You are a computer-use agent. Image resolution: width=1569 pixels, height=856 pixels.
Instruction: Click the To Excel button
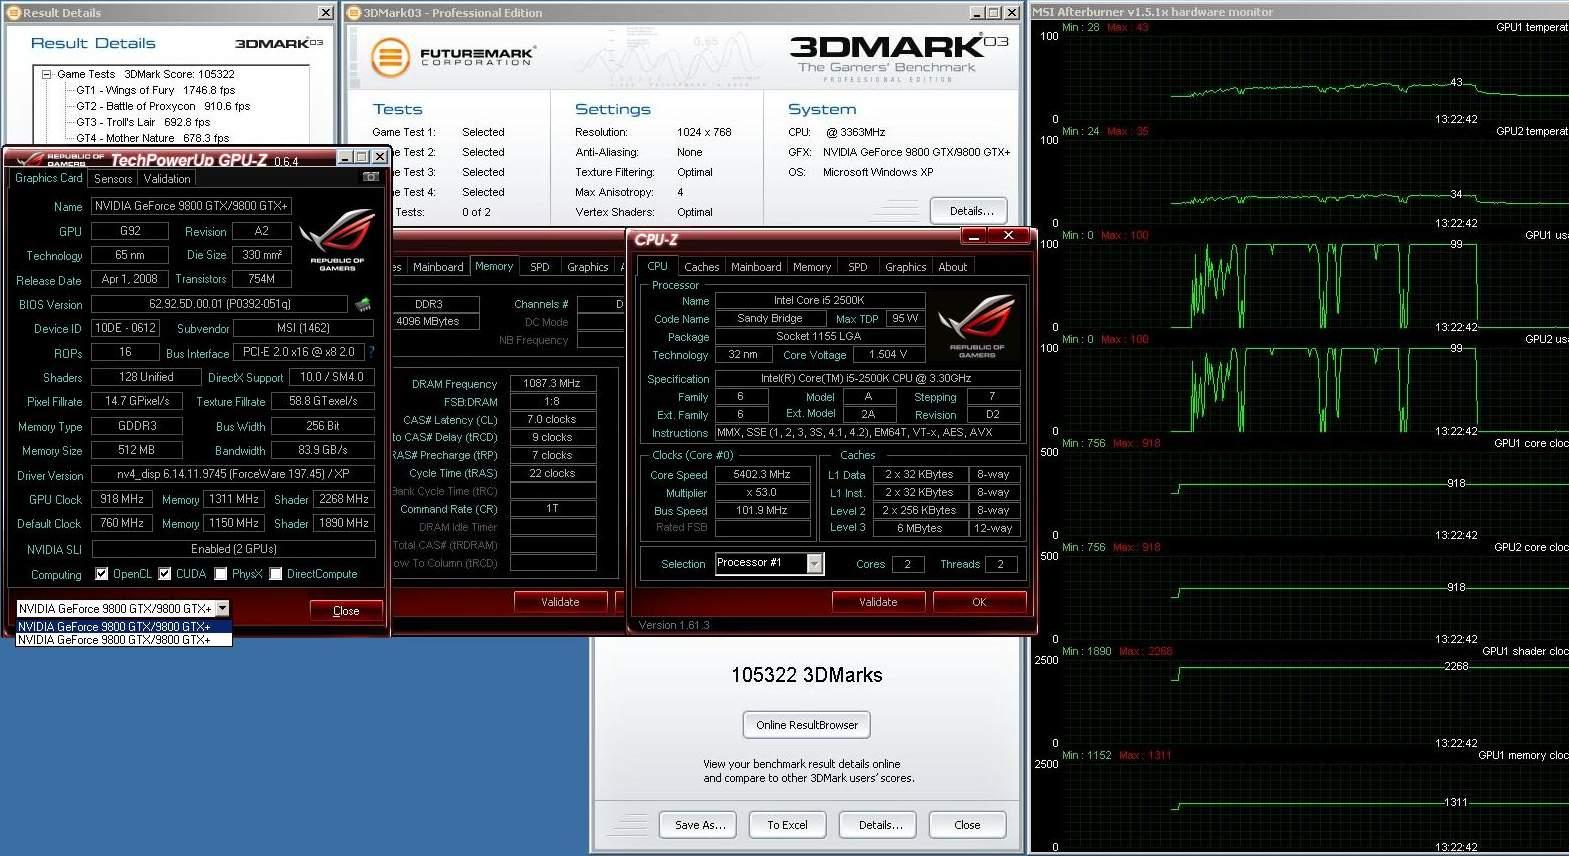(787, 825)
